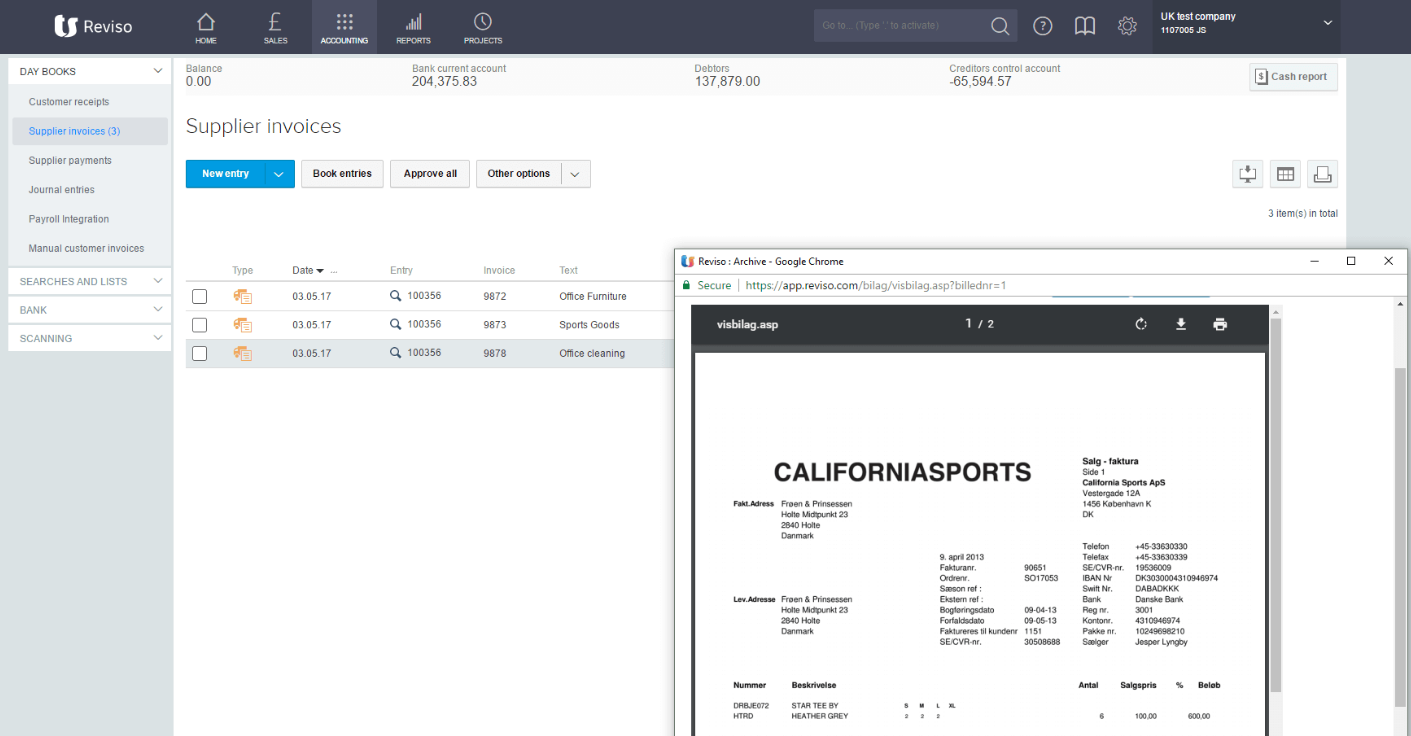The image size is (1411, 736).
Task: Click the table columns layout icon
Action: tap(1285, 174)
